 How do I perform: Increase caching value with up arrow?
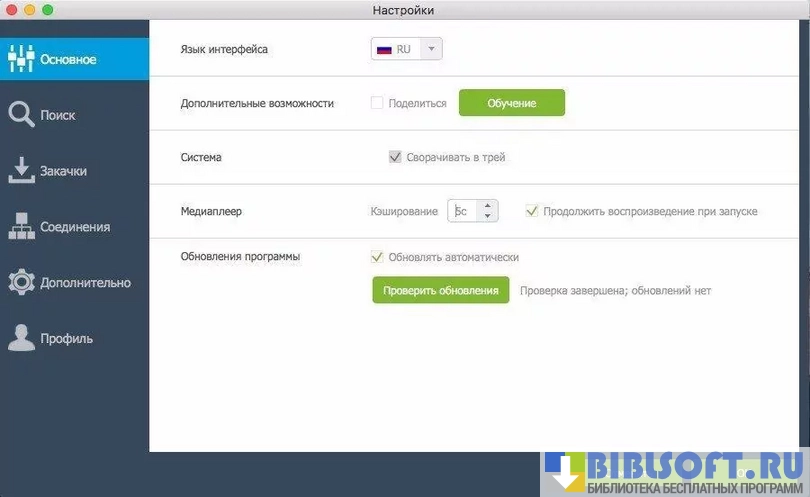pos(487,206)
